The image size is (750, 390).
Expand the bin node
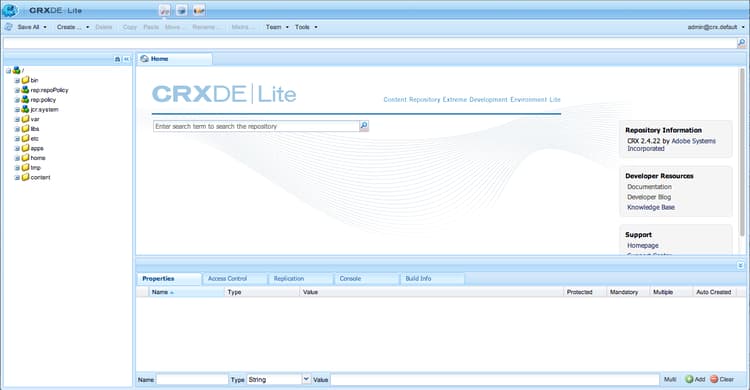17,80
